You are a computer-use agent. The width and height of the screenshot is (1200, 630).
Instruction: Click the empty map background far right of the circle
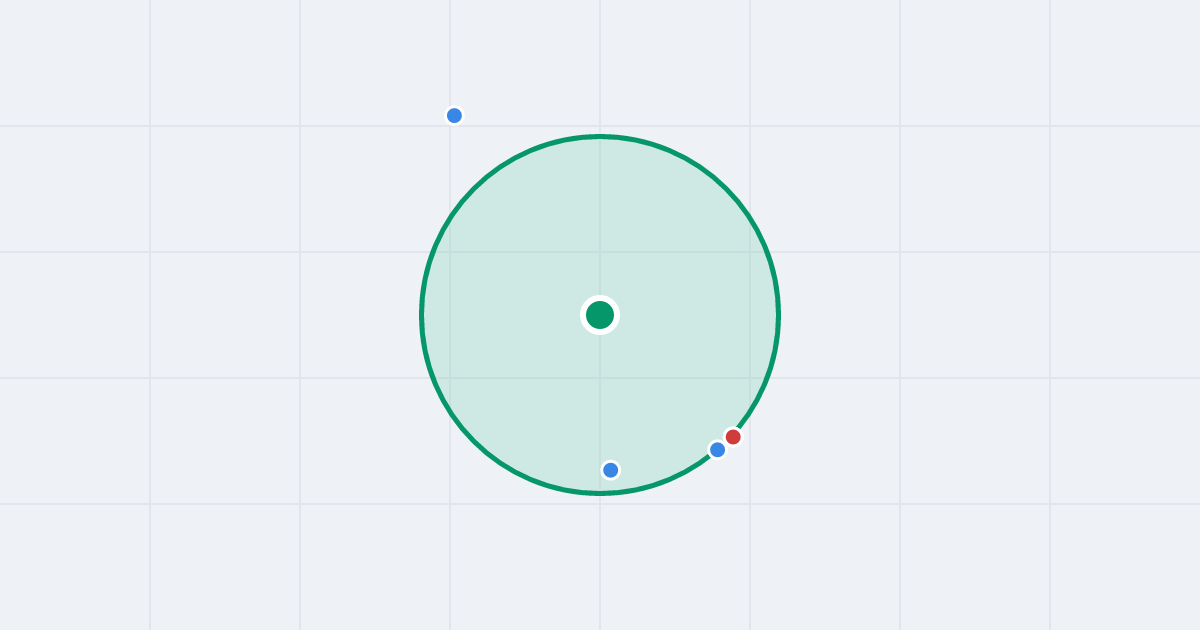1050,315
